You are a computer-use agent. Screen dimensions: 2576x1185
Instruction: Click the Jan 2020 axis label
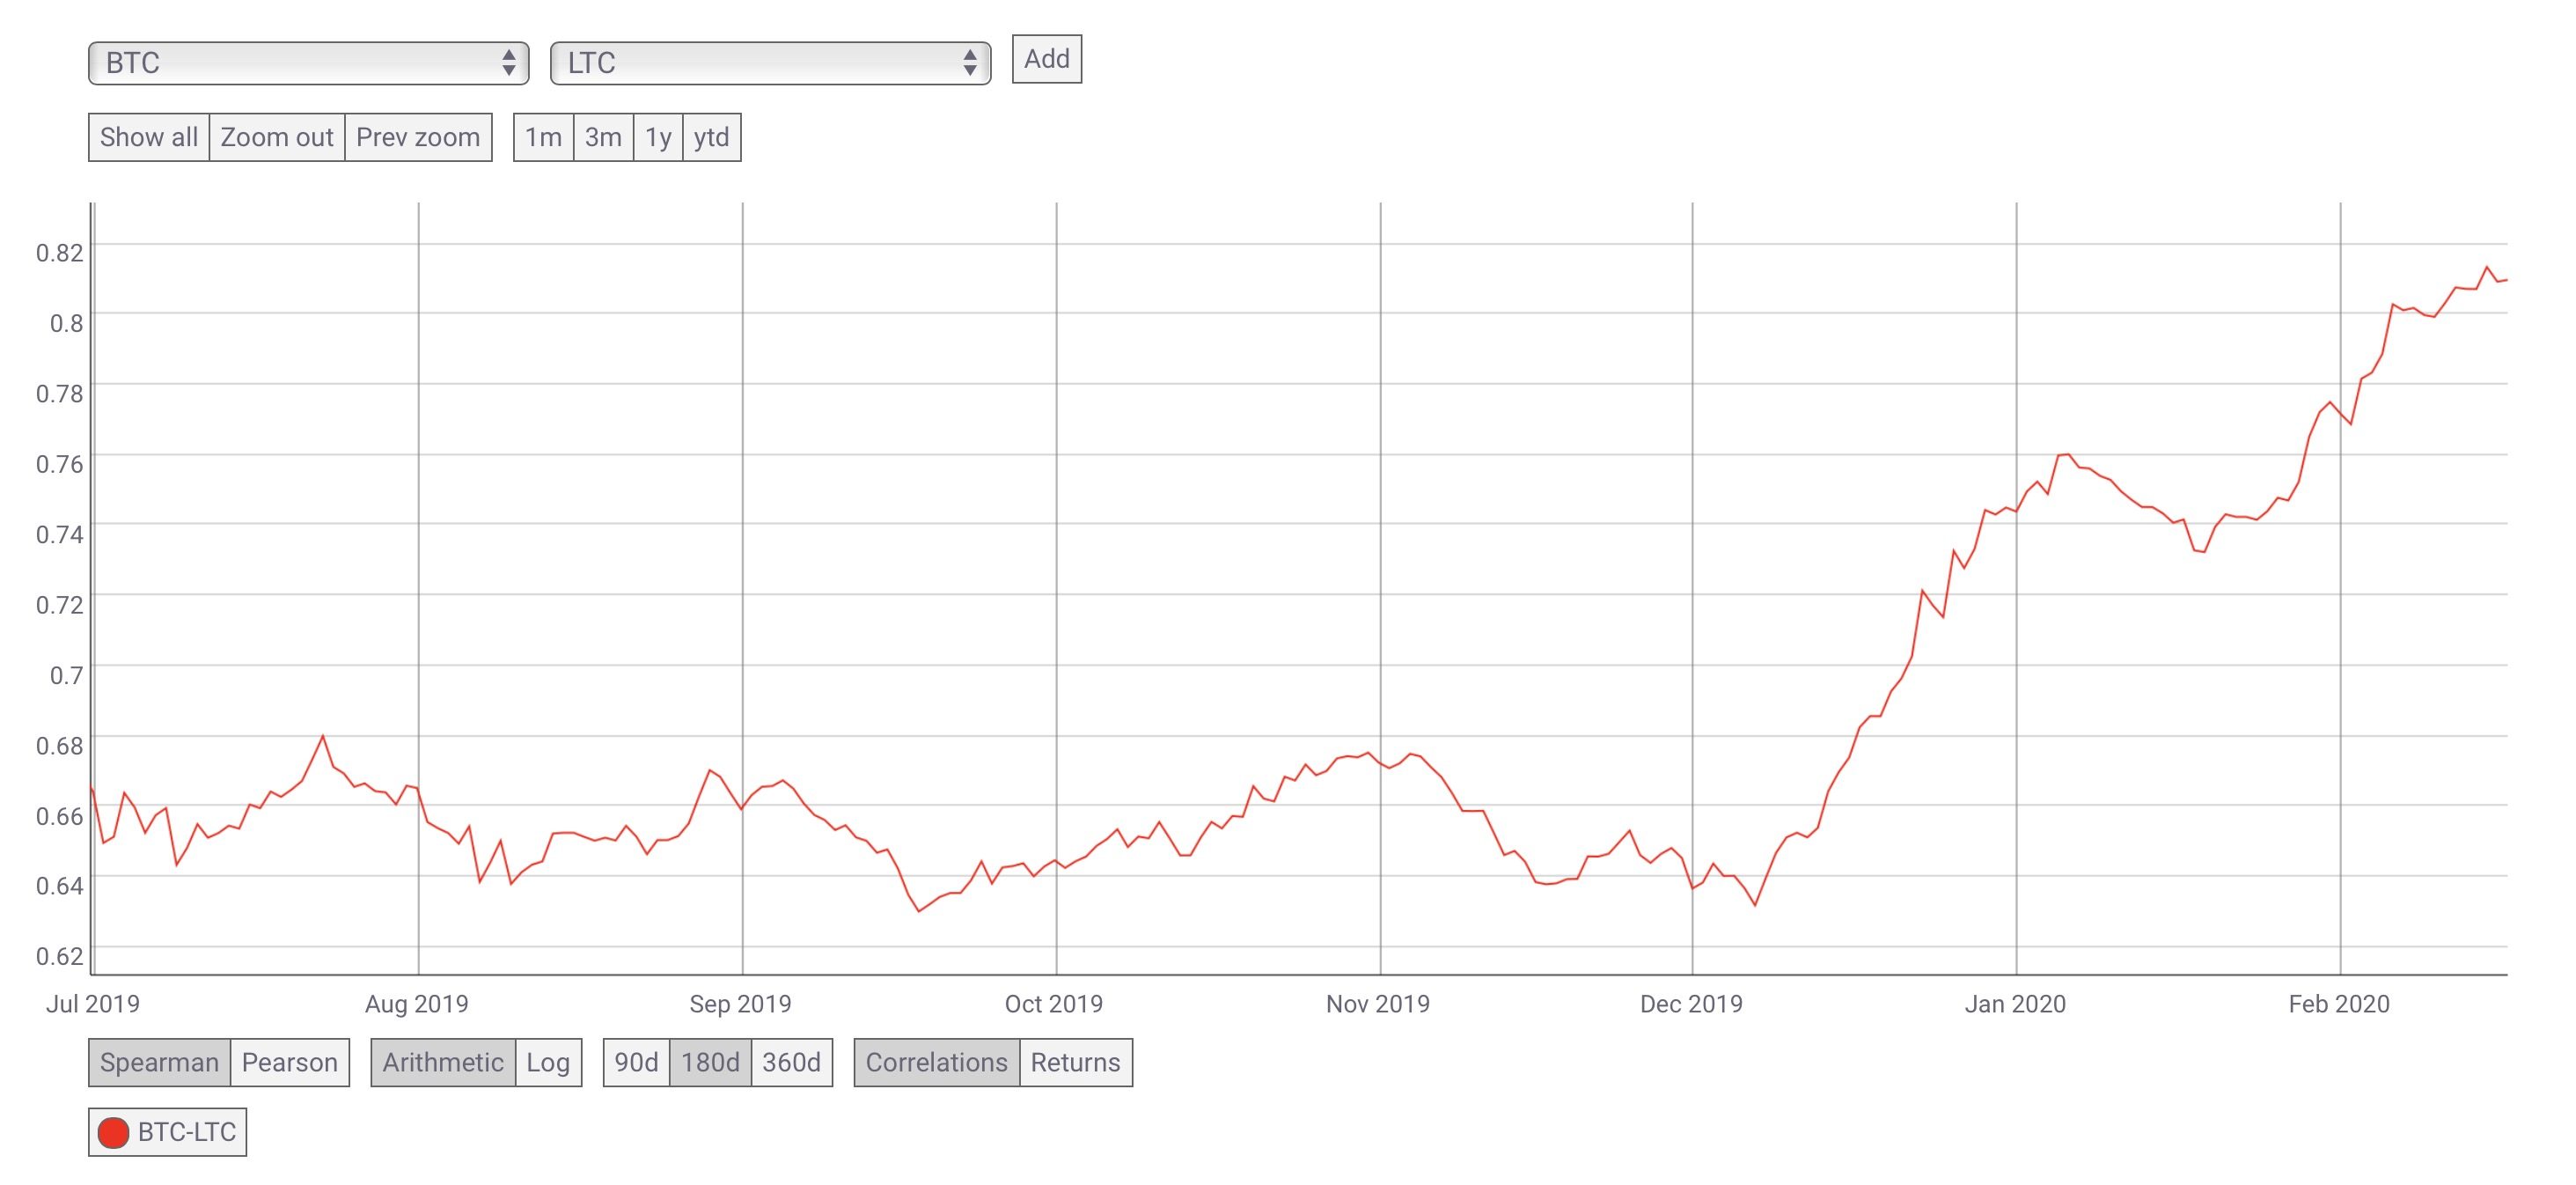2015,1004
